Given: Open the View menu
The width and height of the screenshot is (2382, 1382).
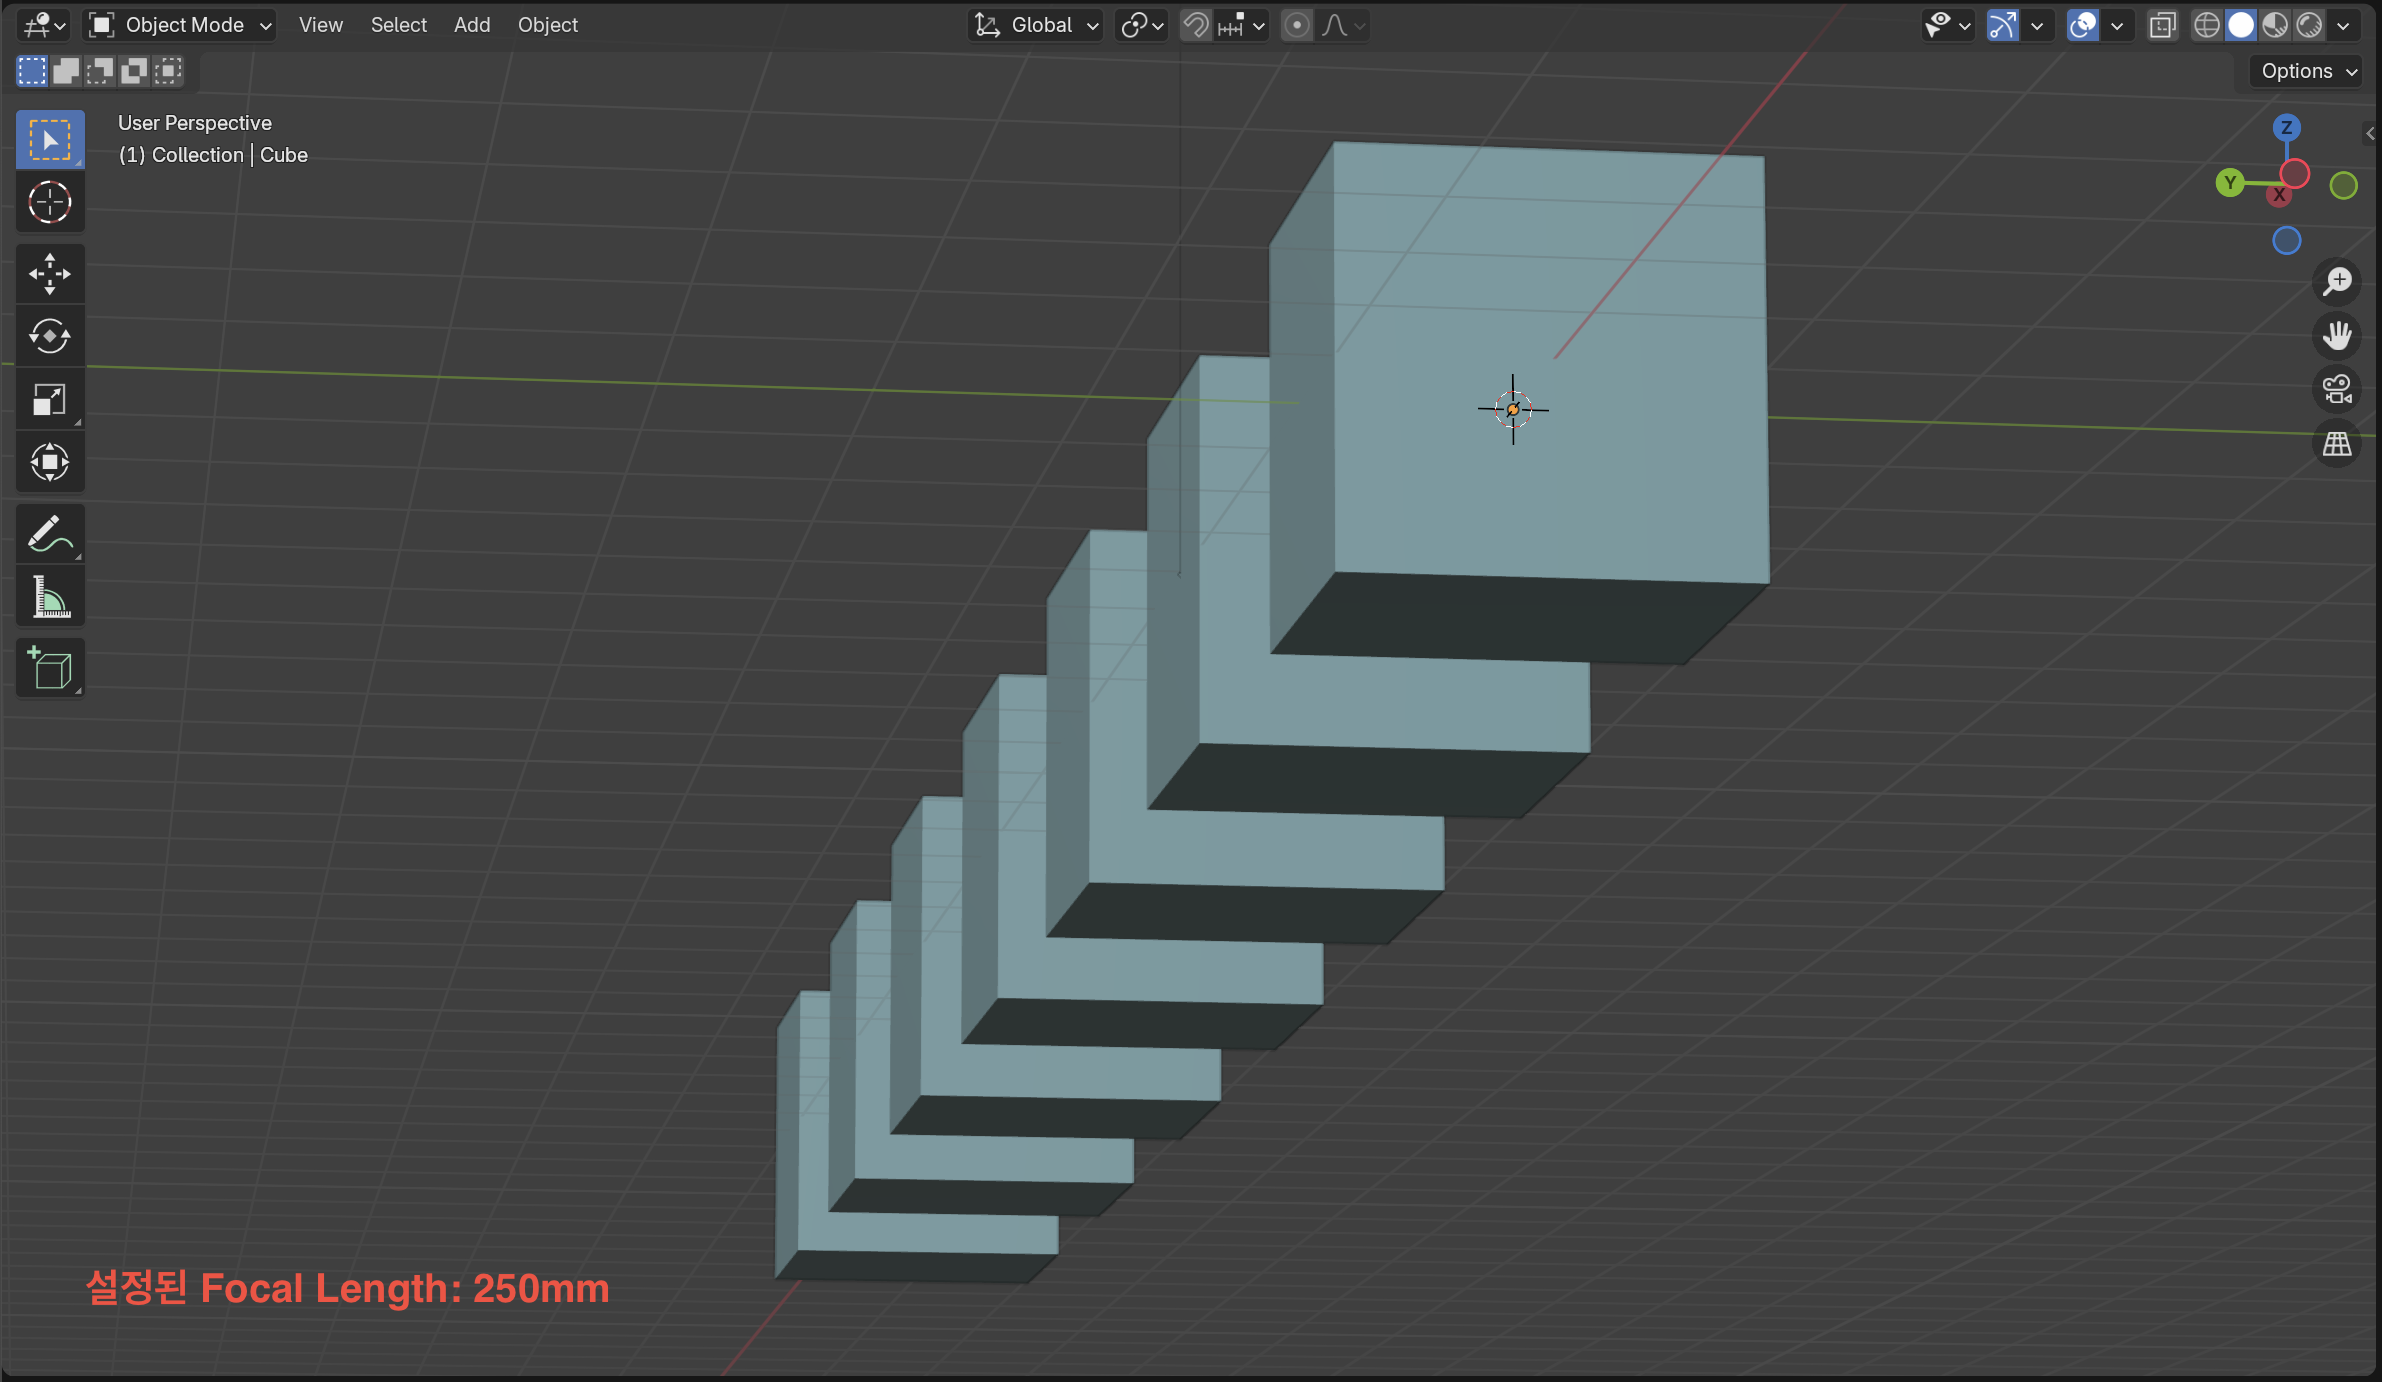Looking at the screenshot, I should 320,25.
